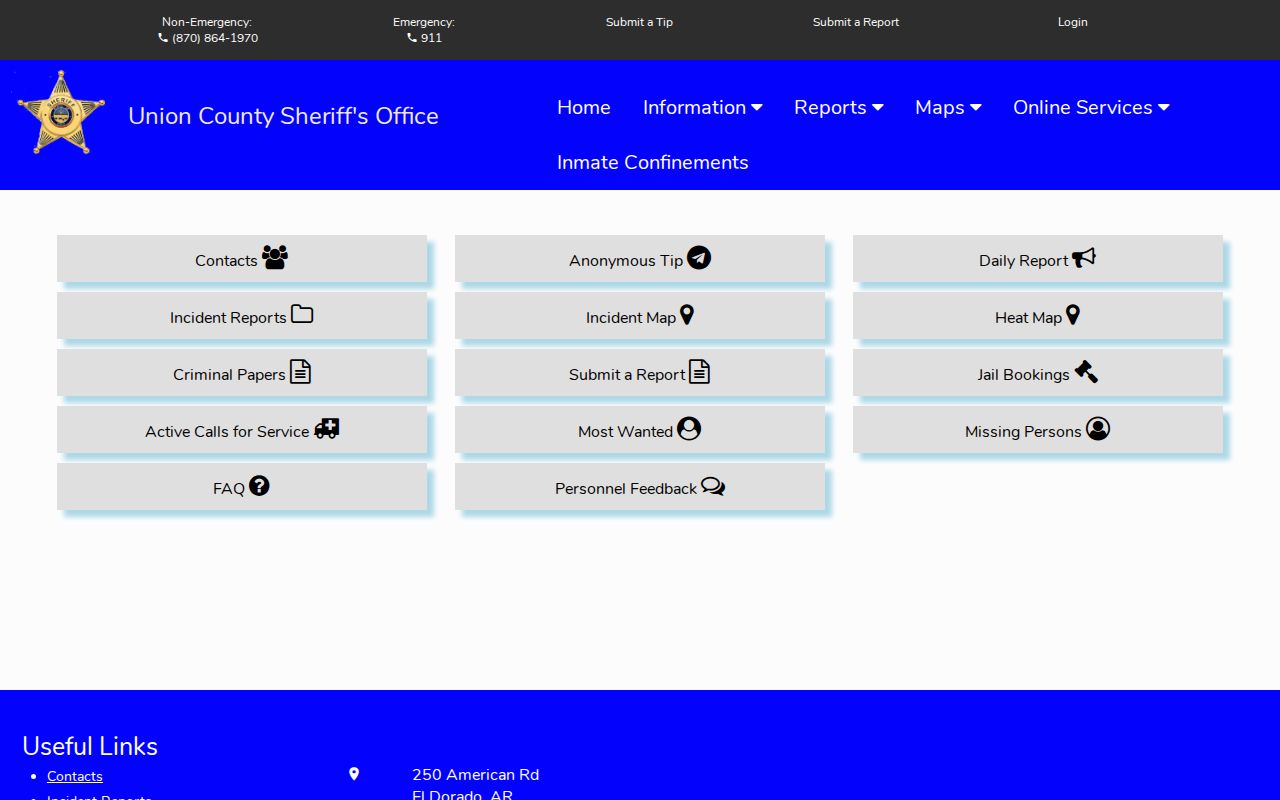Open the Most Wanted tile
The image size is (1280, 800).
click(x=640, y=430)
